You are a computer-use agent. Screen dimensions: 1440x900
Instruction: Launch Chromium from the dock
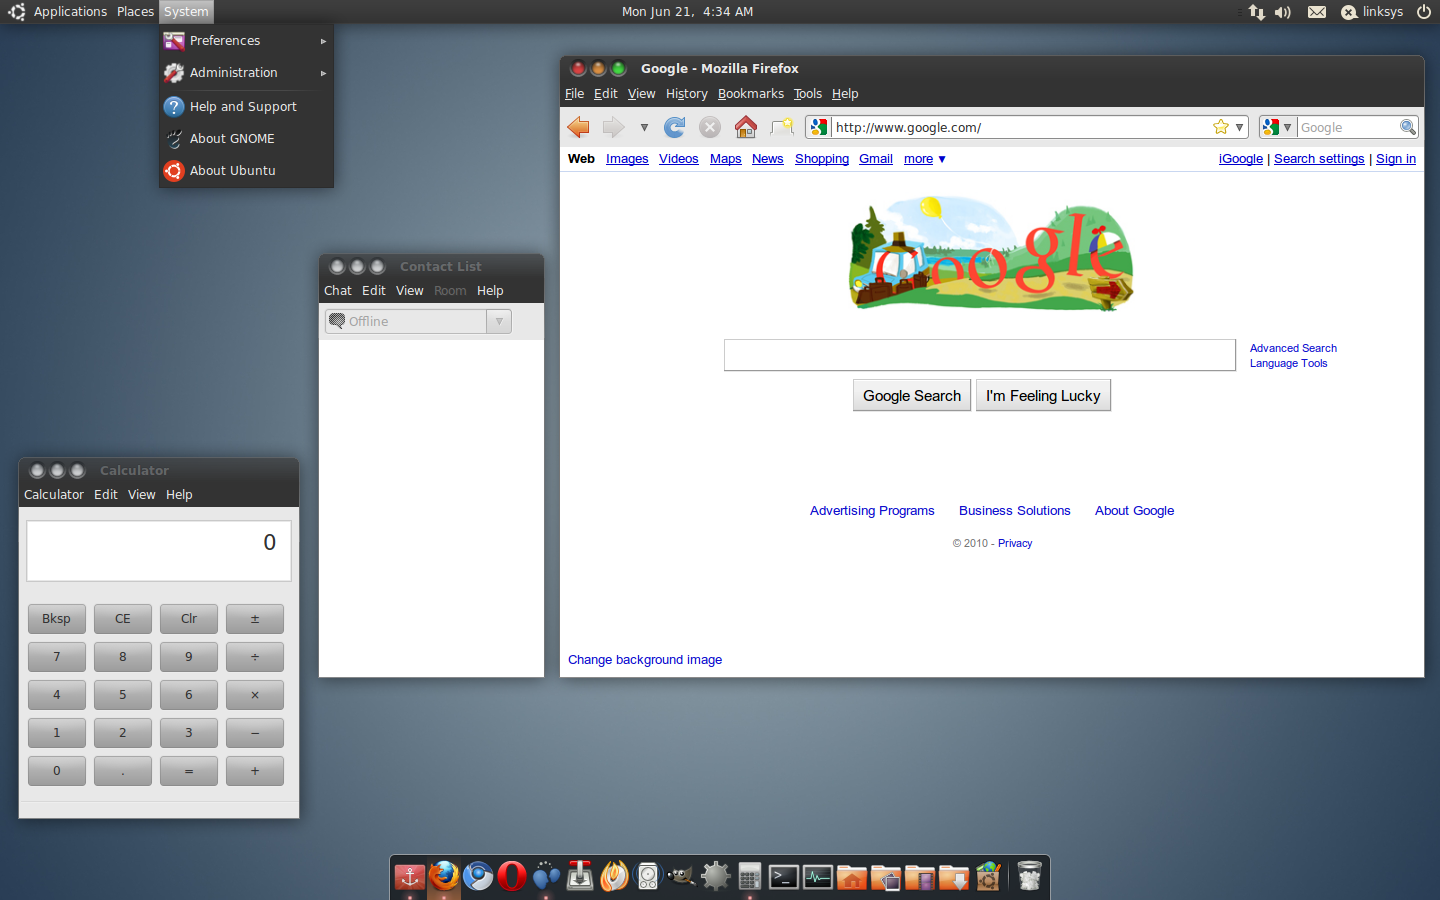(478, 877)
